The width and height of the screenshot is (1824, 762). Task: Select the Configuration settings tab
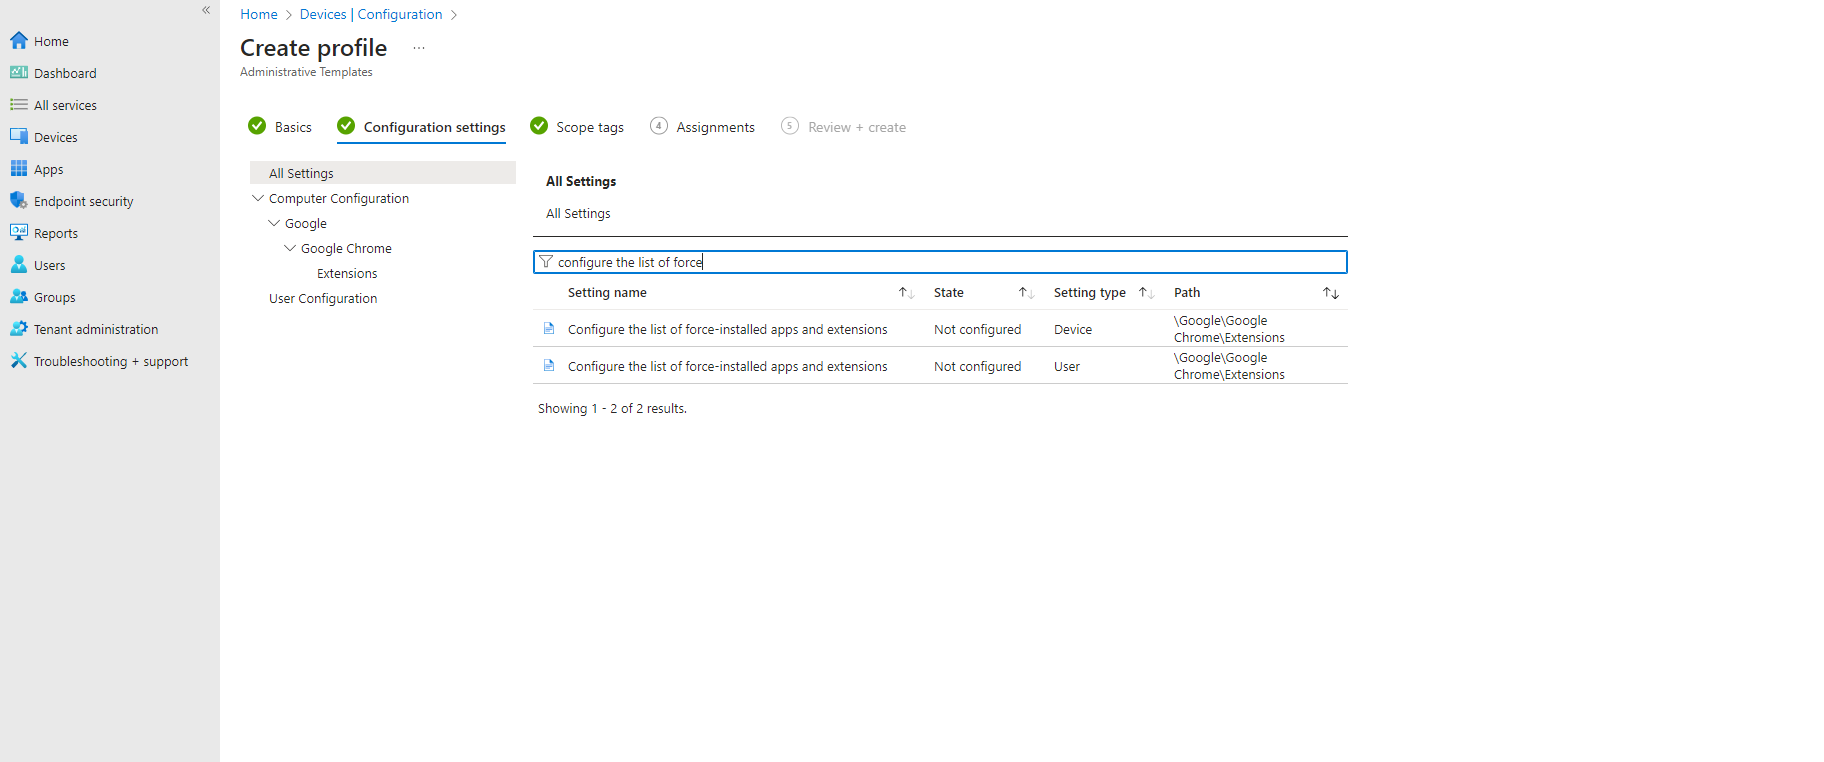pos(421,127)
